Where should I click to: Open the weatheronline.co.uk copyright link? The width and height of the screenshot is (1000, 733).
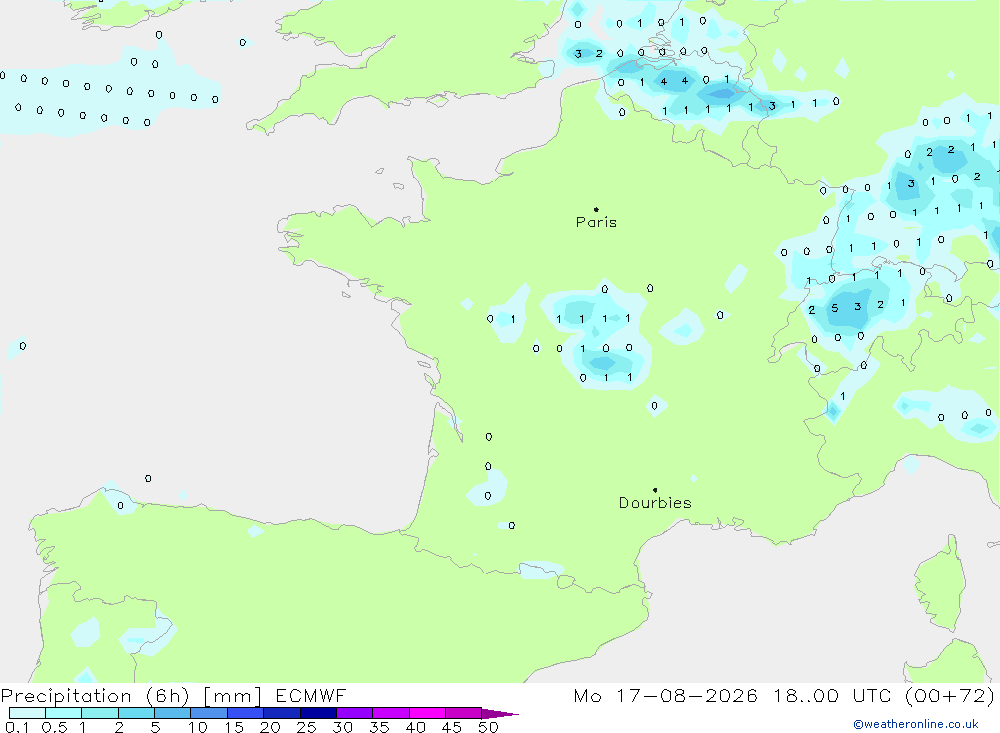tap(916, 724)
